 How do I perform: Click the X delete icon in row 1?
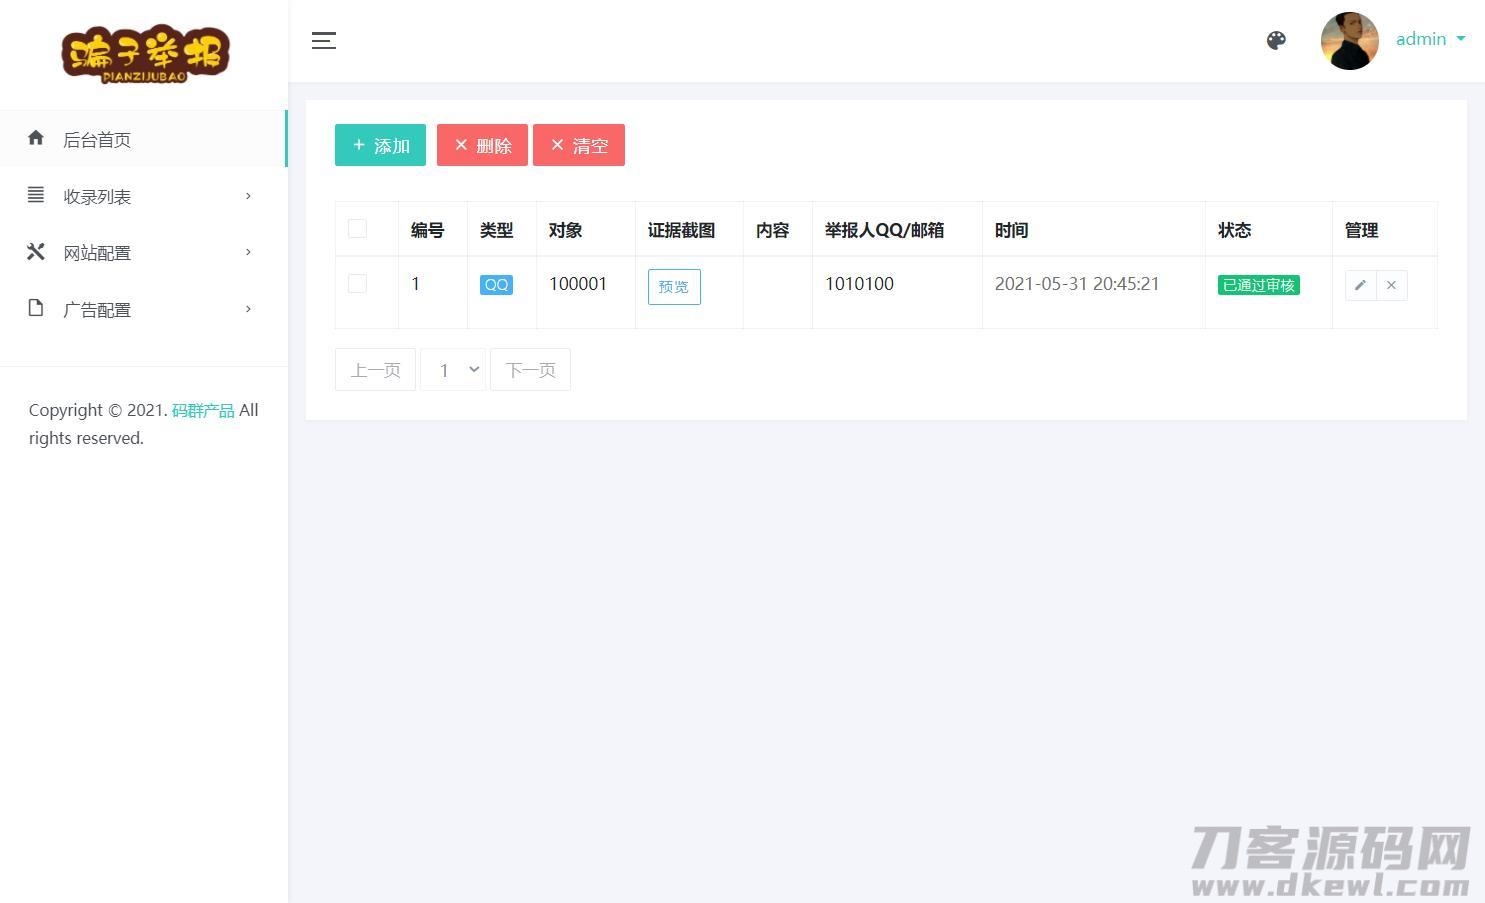tap(1391, 285)
